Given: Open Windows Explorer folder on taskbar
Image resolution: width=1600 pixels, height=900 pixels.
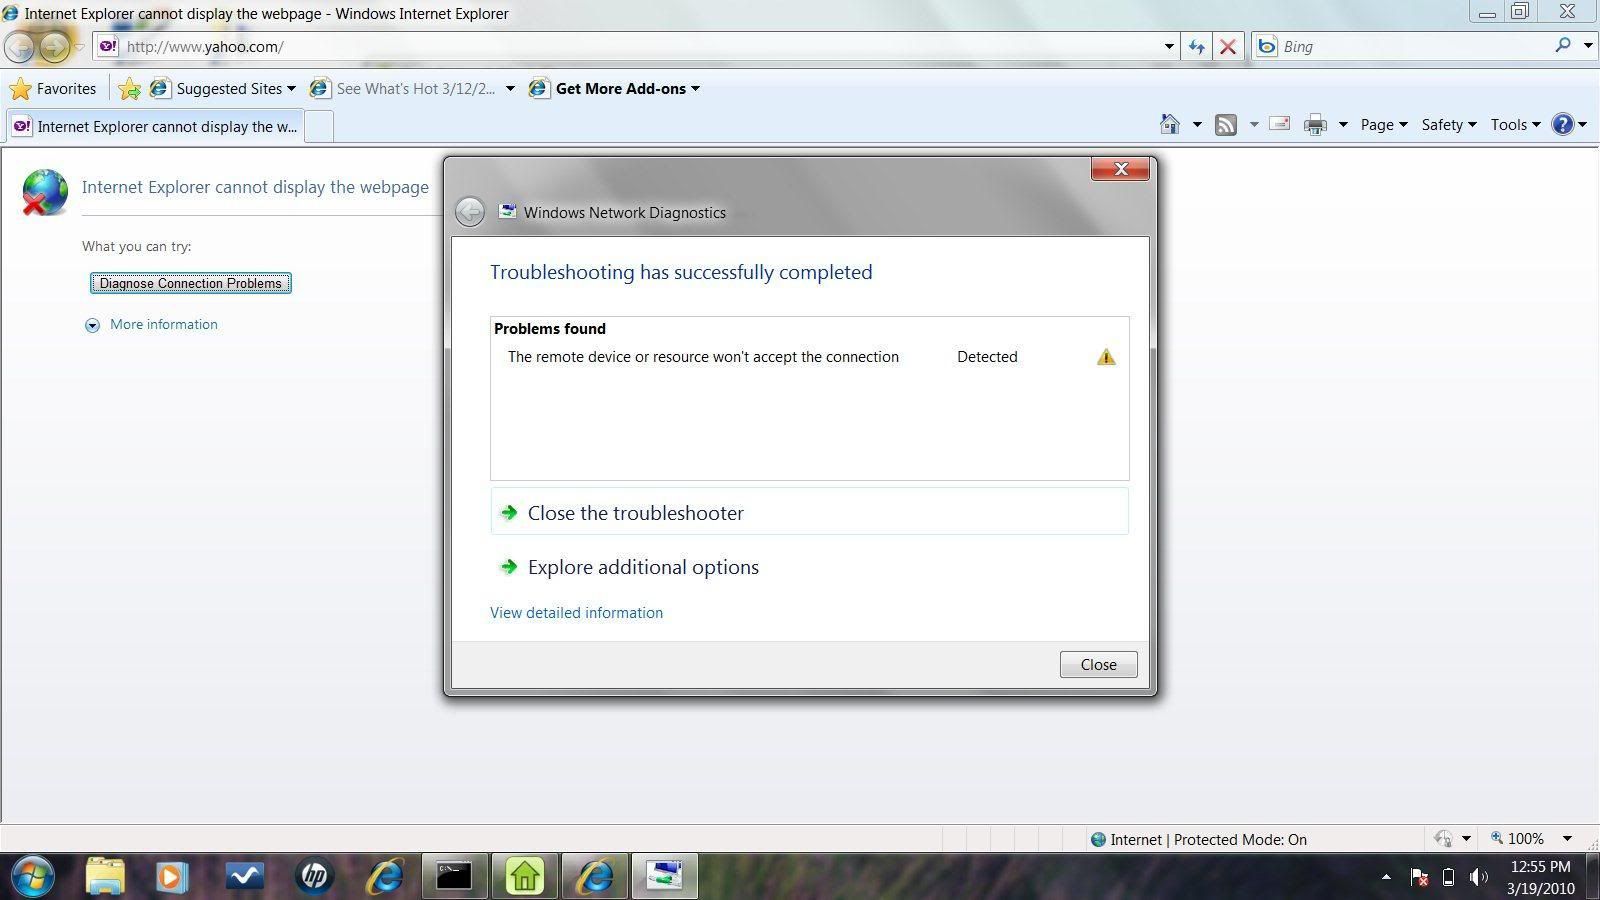Looking at the screenshot, I should (105, 877).
